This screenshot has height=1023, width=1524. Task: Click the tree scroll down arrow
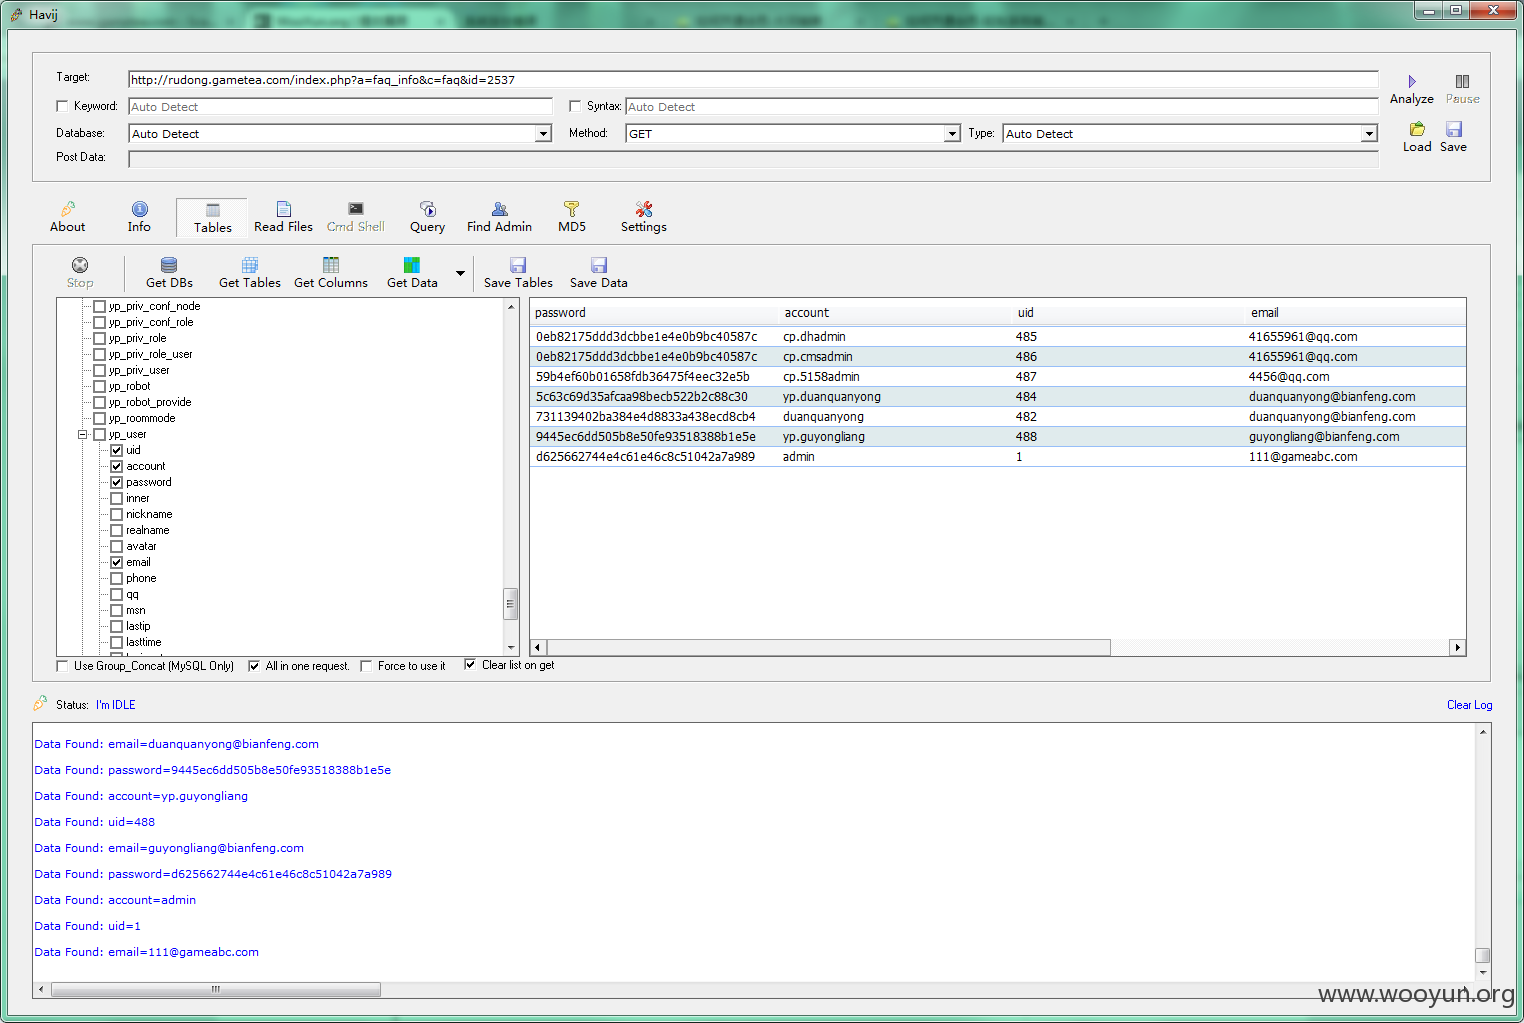511,648
